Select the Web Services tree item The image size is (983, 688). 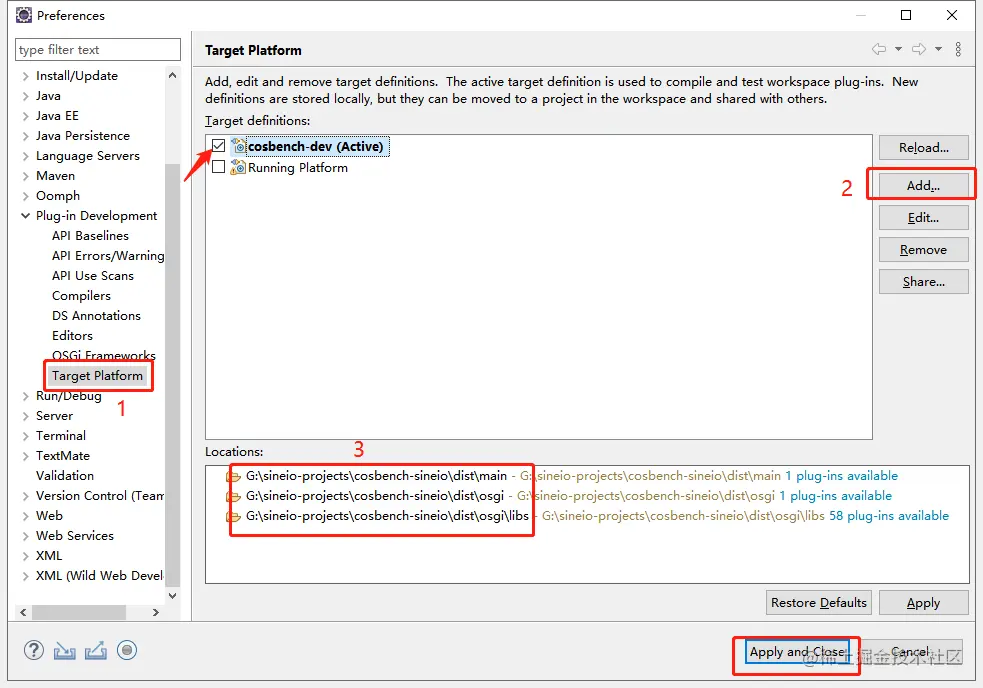point(75,536)
